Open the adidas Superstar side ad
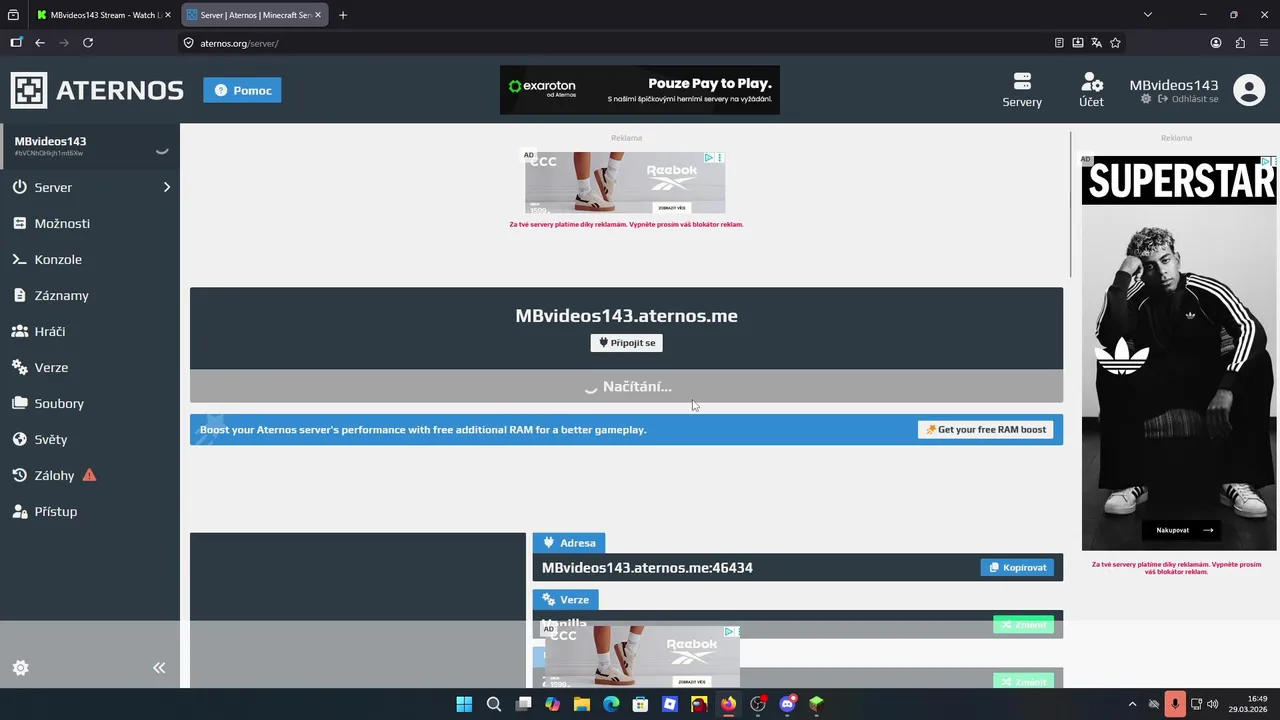The height and width of the screenshot is (720, 1280). [x=1179, y=353]
